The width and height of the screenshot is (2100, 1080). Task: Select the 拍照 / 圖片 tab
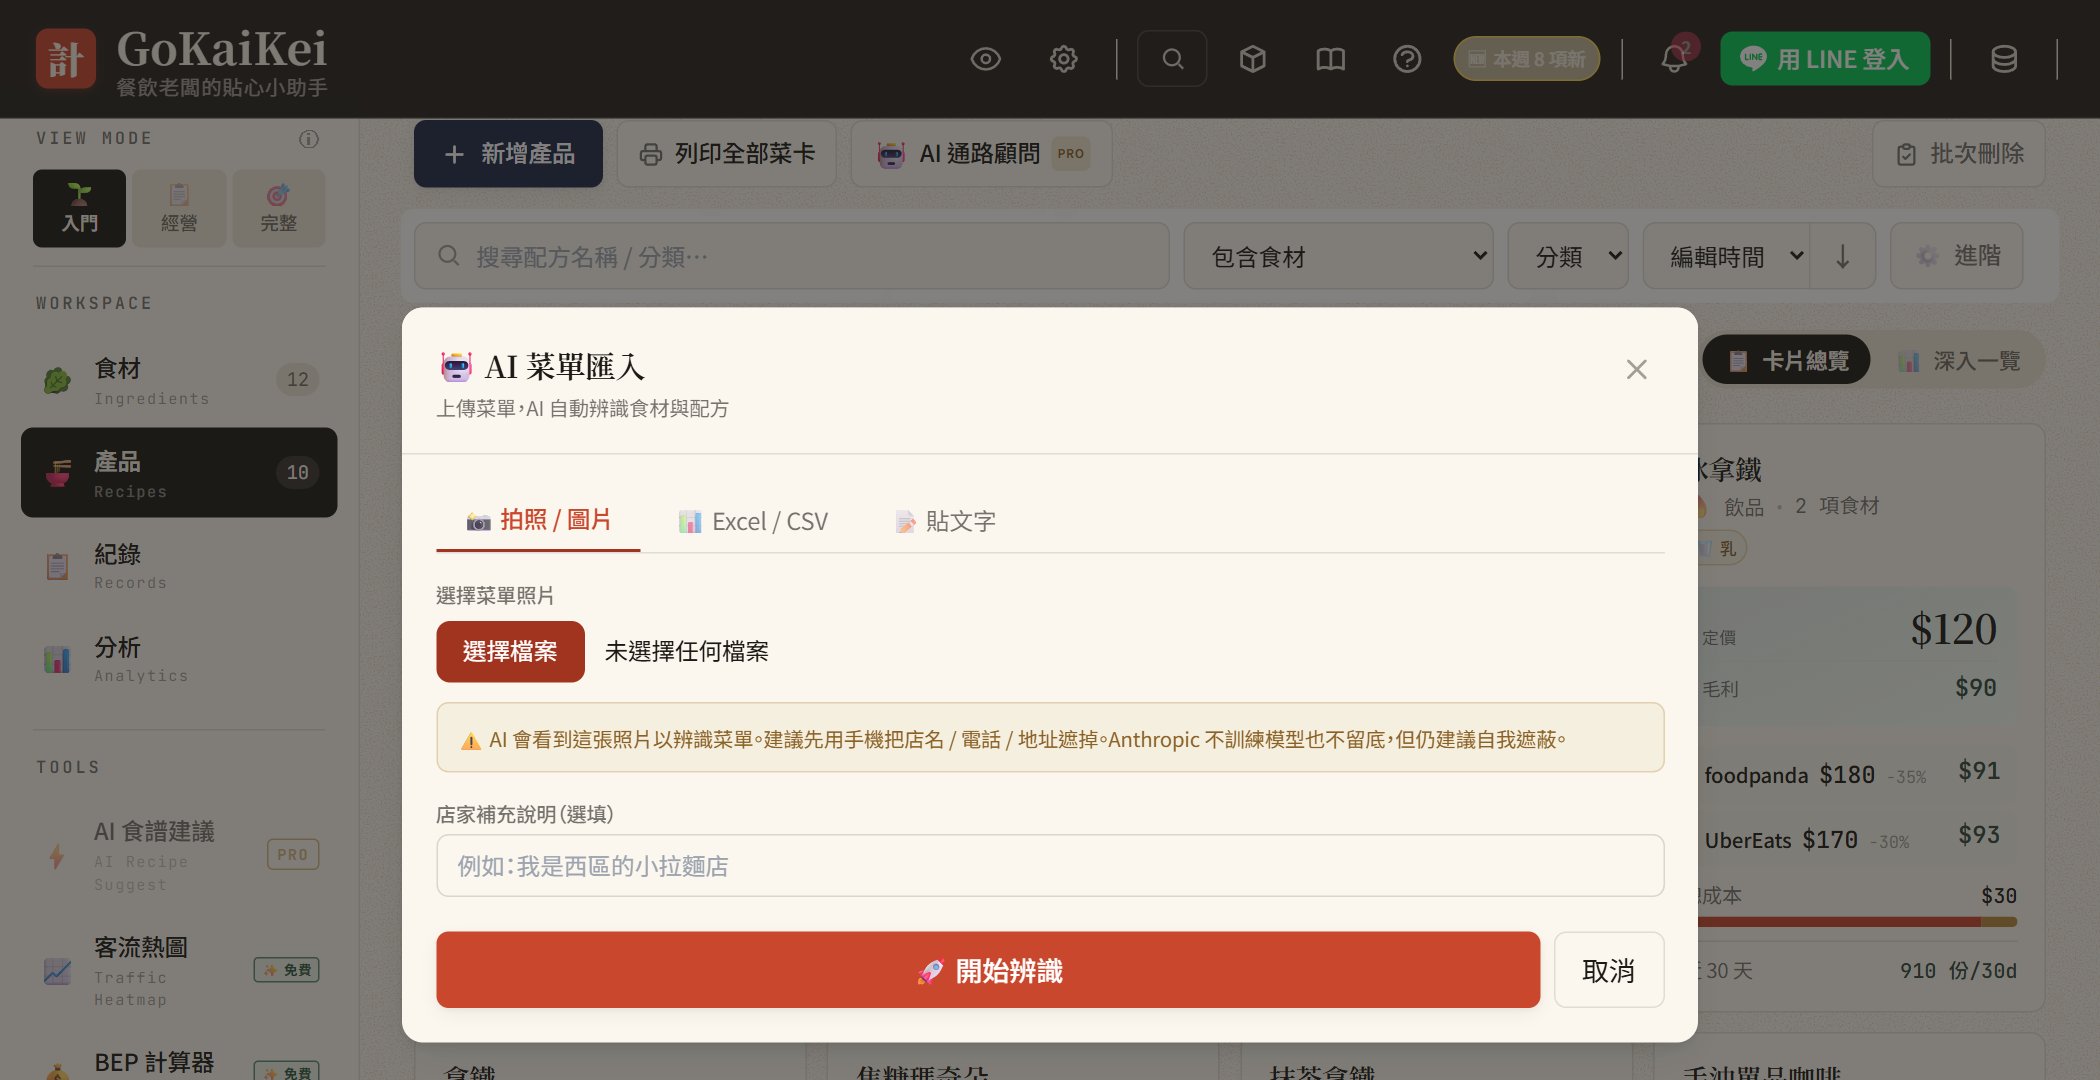(x=538, y=520)
